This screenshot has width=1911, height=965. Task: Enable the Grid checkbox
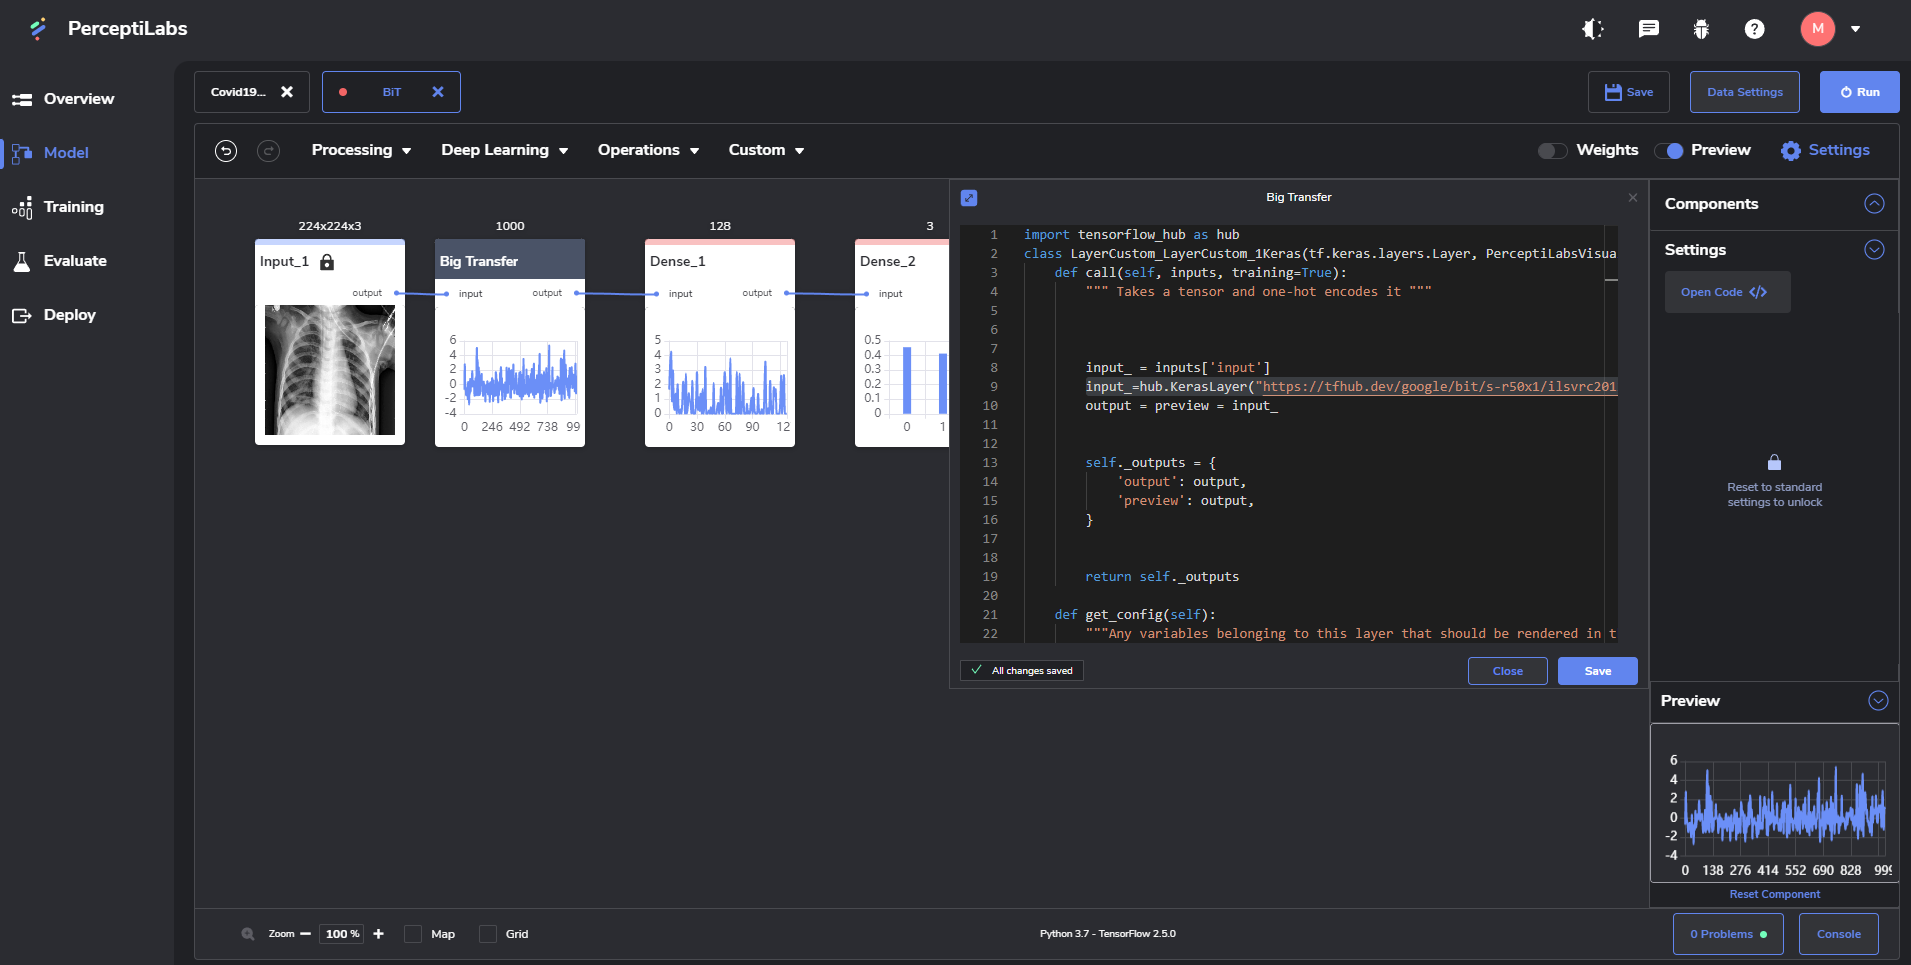[x=488, y=934]
